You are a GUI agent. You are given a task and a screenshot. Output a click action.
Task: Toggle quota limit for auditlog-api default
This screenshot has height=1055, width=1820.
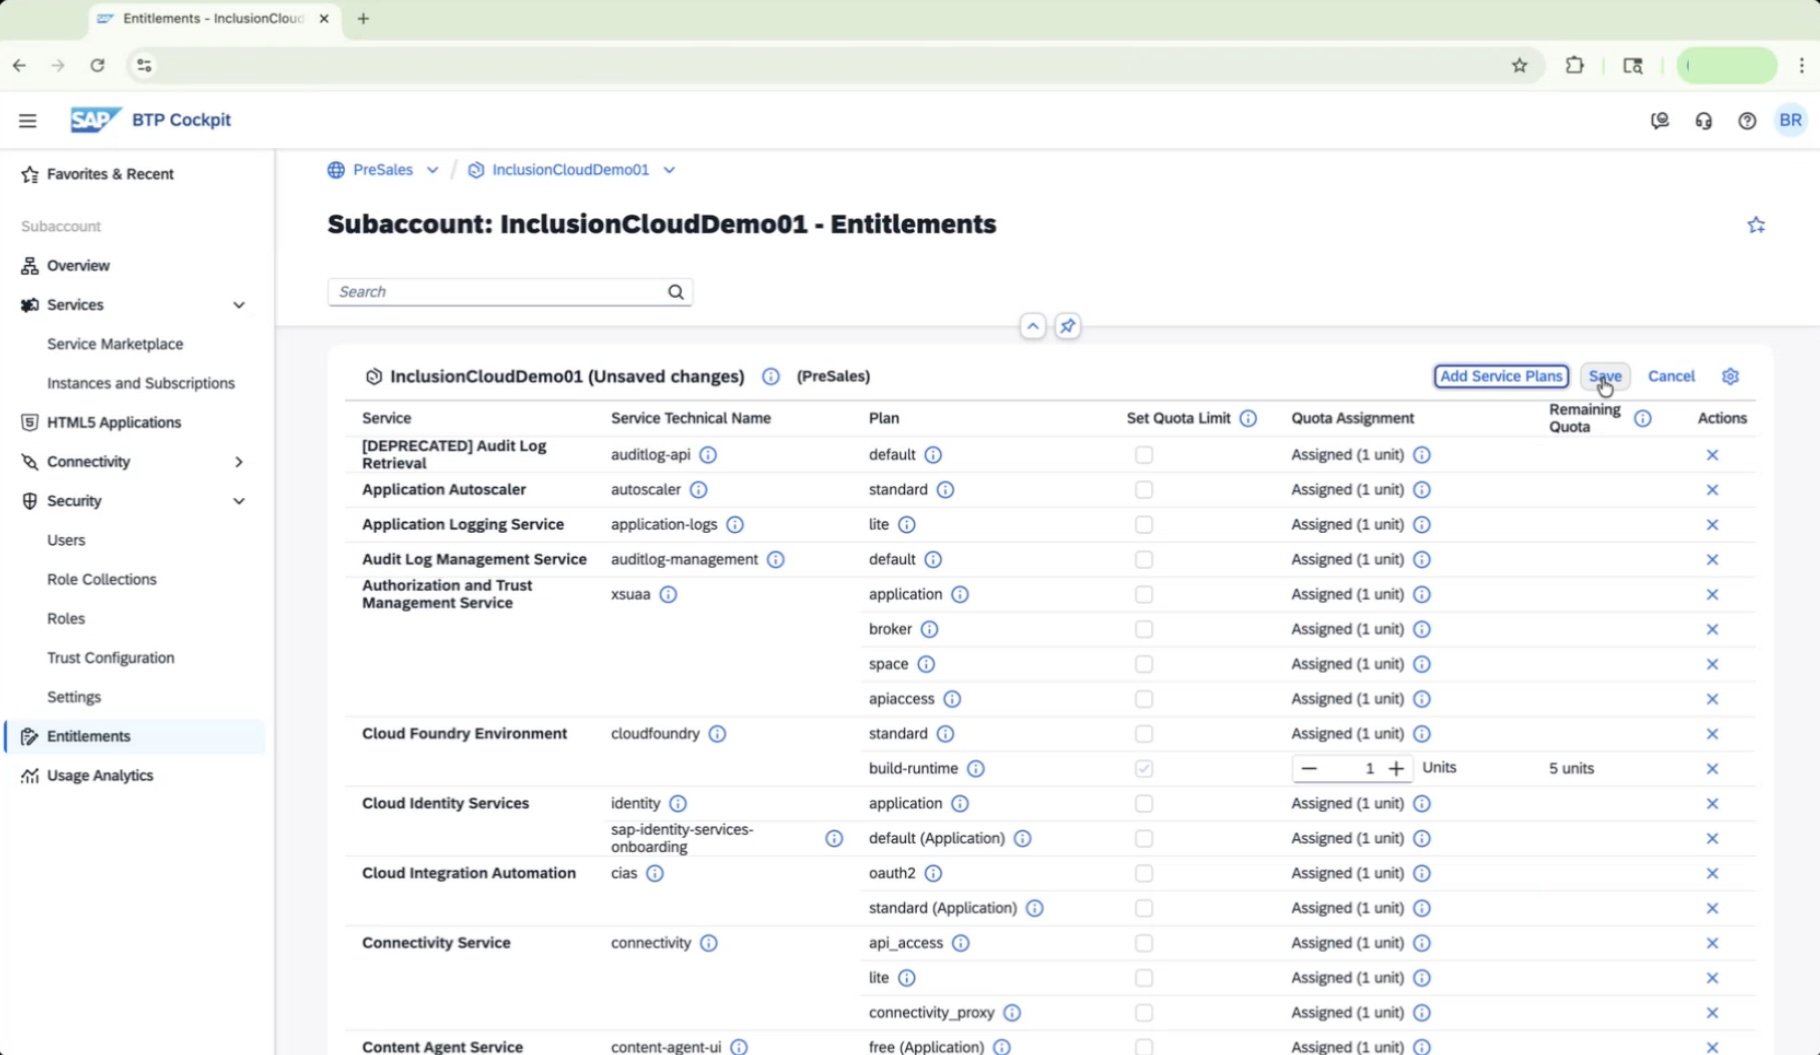click(x=1144, y=455)
